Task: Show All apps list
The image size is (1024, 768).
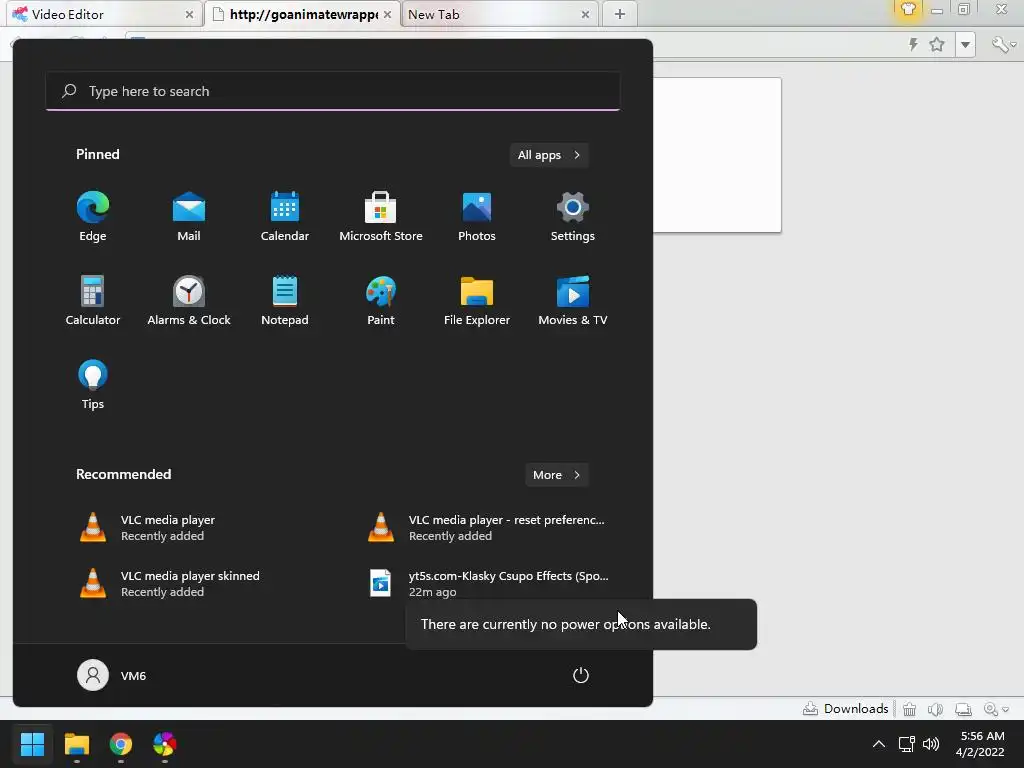Action: point(549,155)
